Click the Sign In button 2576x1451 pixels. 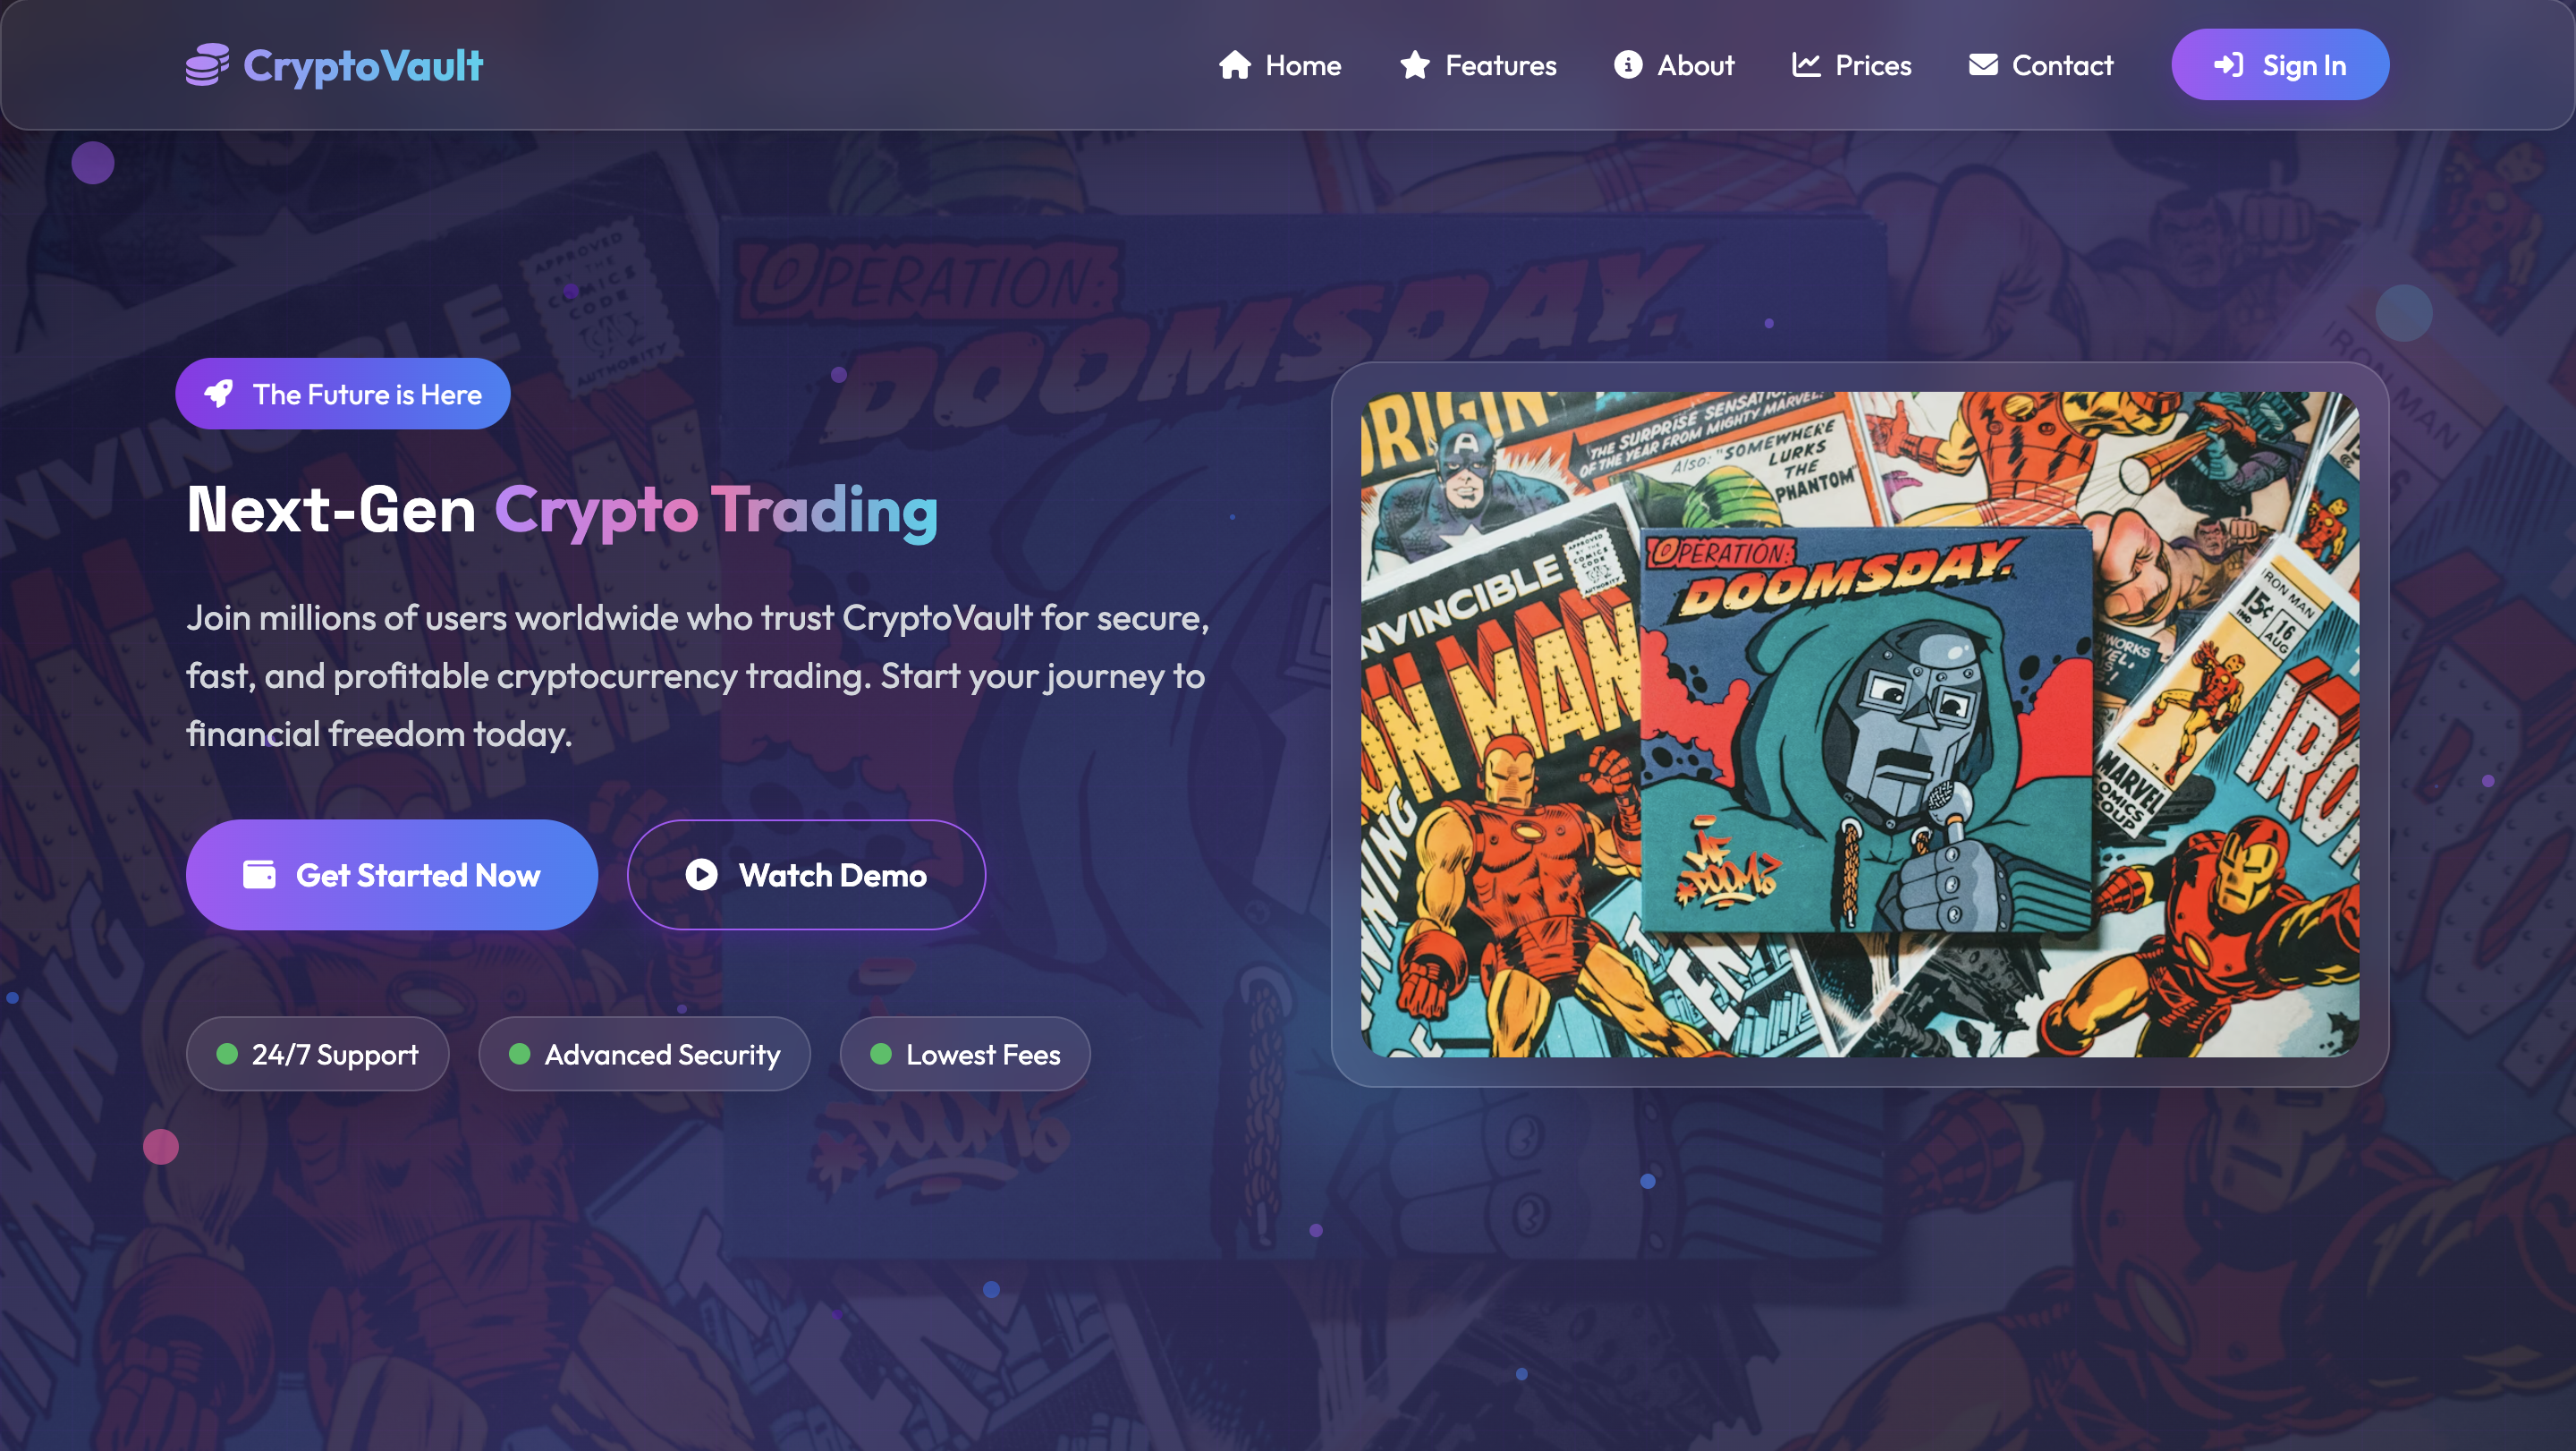point(2280,65)
